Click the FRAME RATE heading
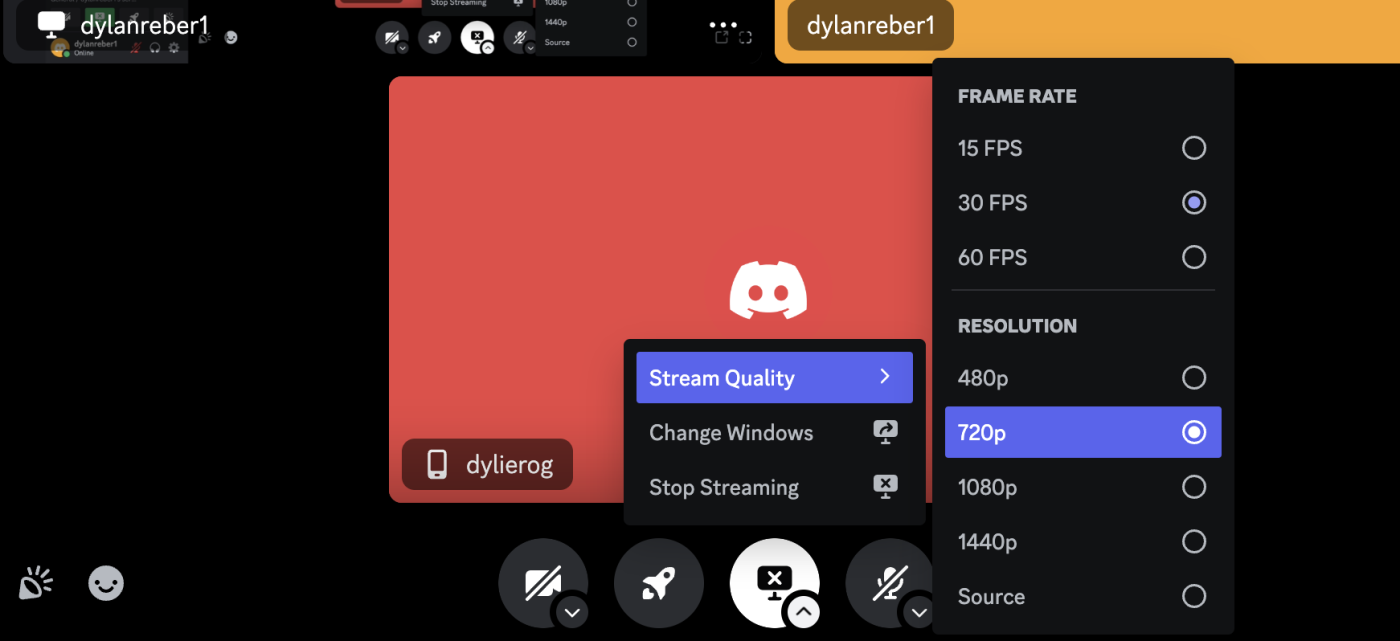This screenshot has height=641, width=1400. pyautogui.click(x=1017, y=97)
